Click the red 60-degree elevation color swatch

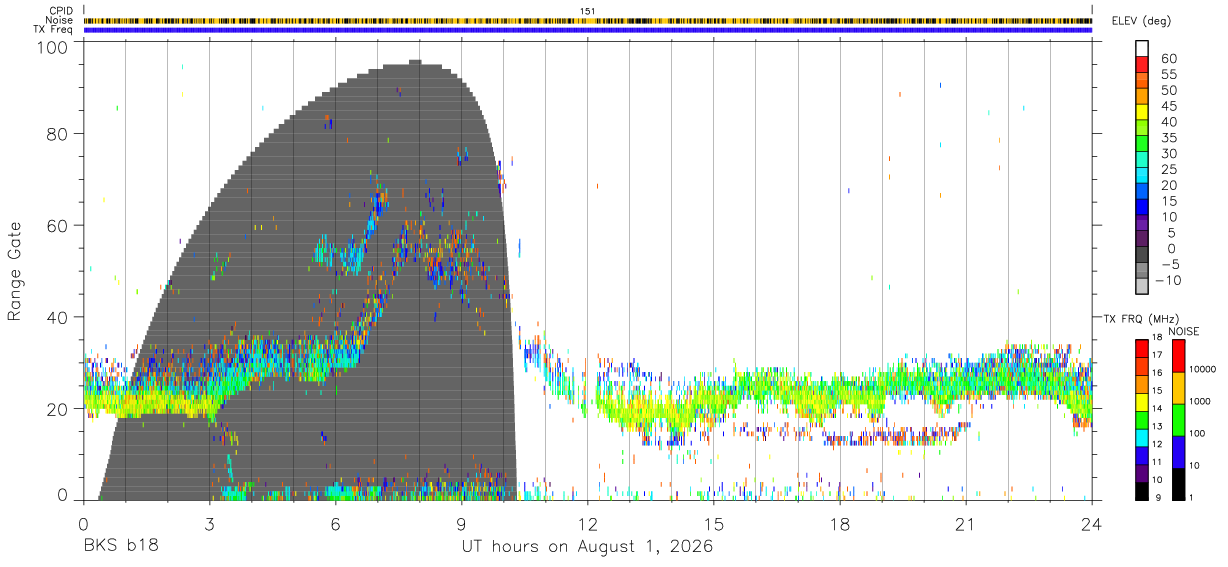(1143, 64)
